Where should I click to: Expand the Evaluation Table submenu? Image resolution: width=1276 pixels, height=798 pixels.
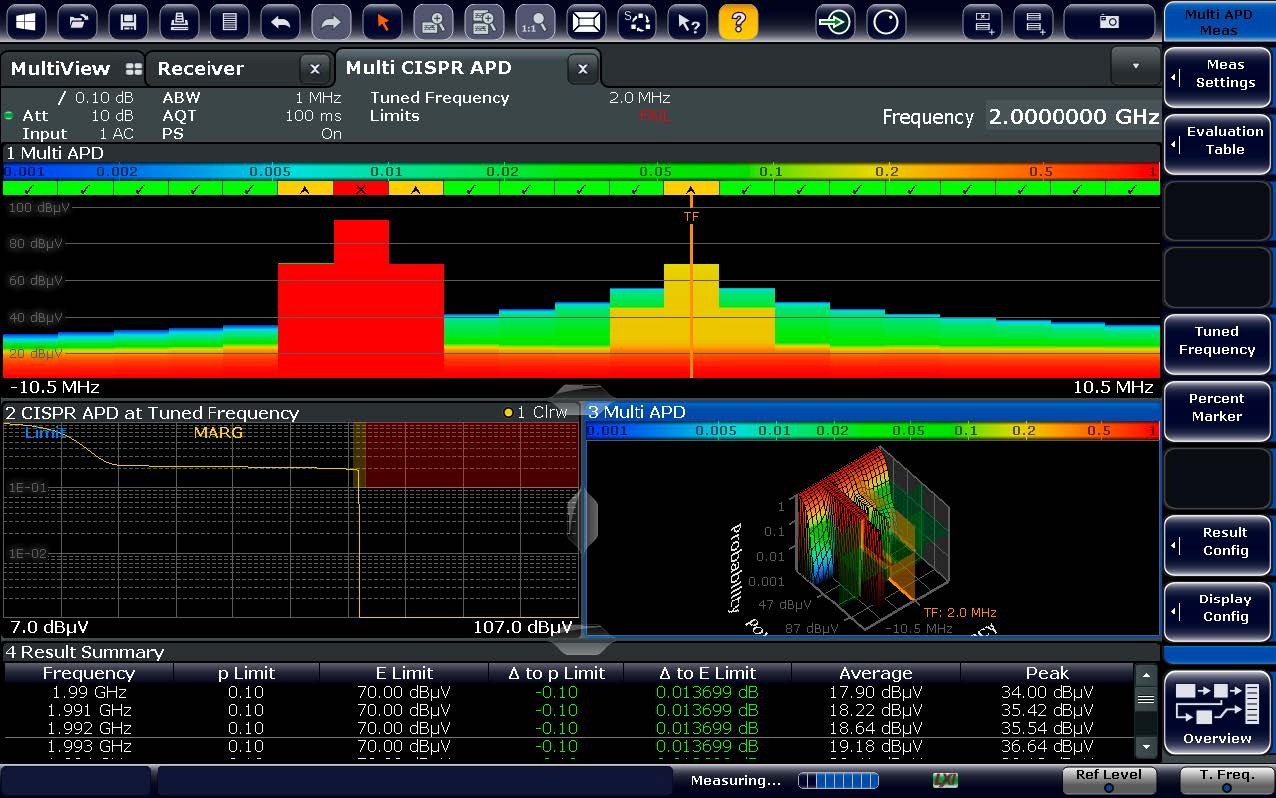[x=1217, y=141]
